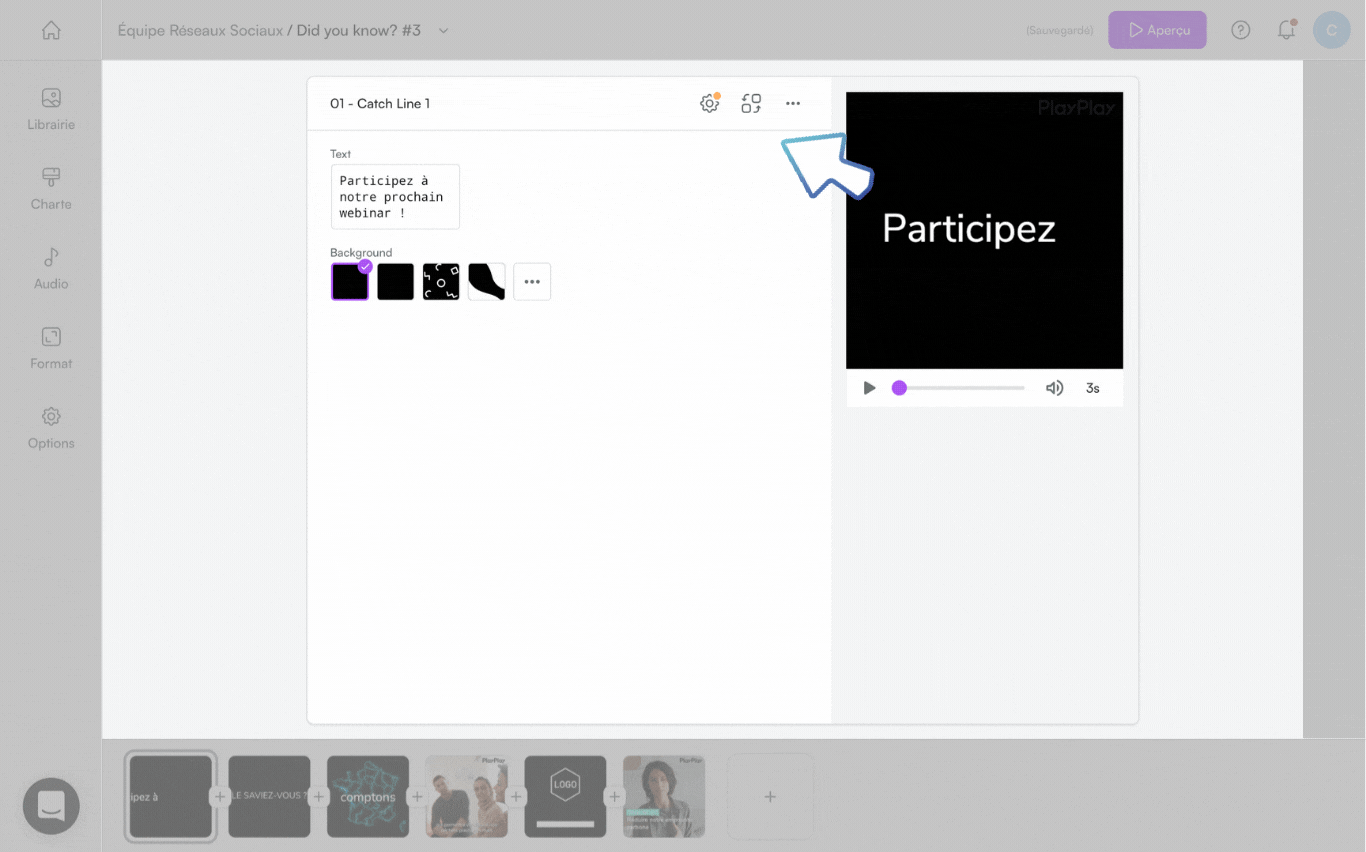Click the Aperçu preview button
This screenshot has height=852, width=1366.
tap(1157, 30)
